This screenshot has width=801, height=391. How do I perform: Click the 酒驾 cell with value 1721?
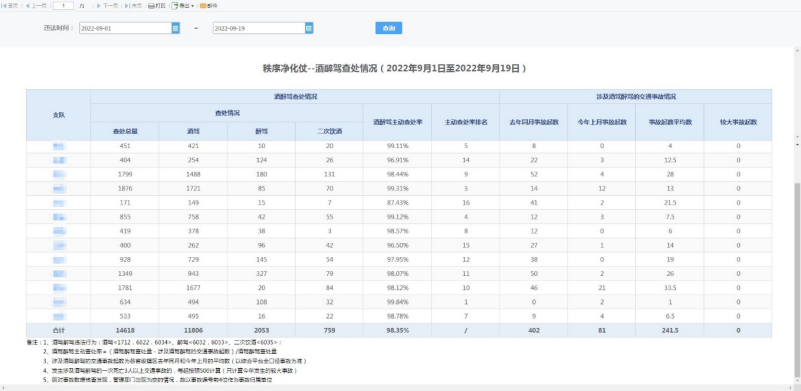click(x=193, y=189)
